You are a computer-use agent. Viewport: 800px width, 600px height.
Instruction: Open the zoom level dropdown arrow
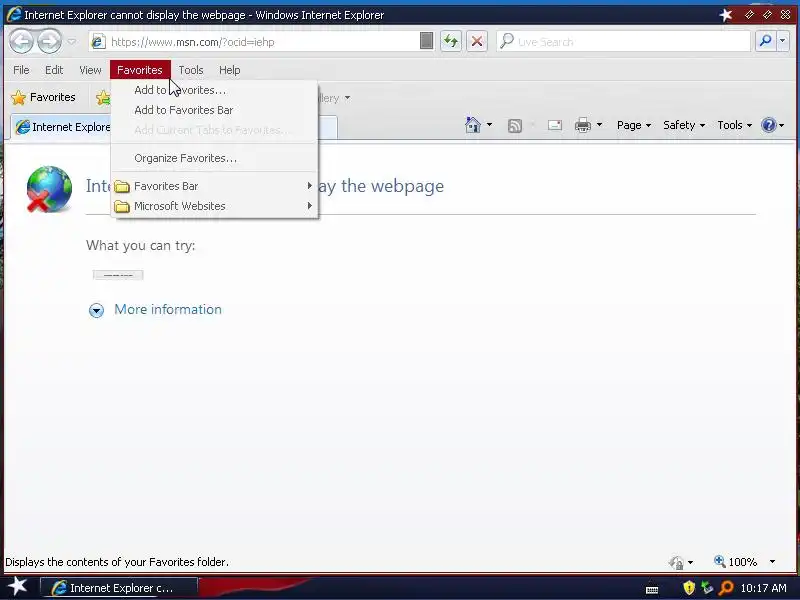point(772,562)
